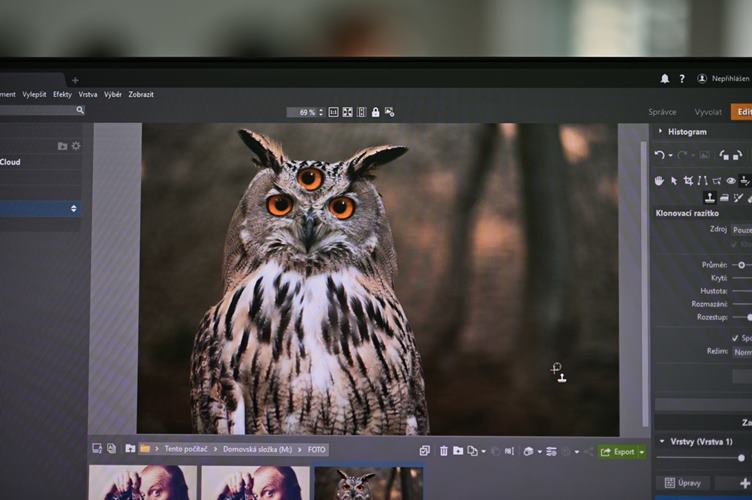Click the Úpravy button

coord(682,483)
